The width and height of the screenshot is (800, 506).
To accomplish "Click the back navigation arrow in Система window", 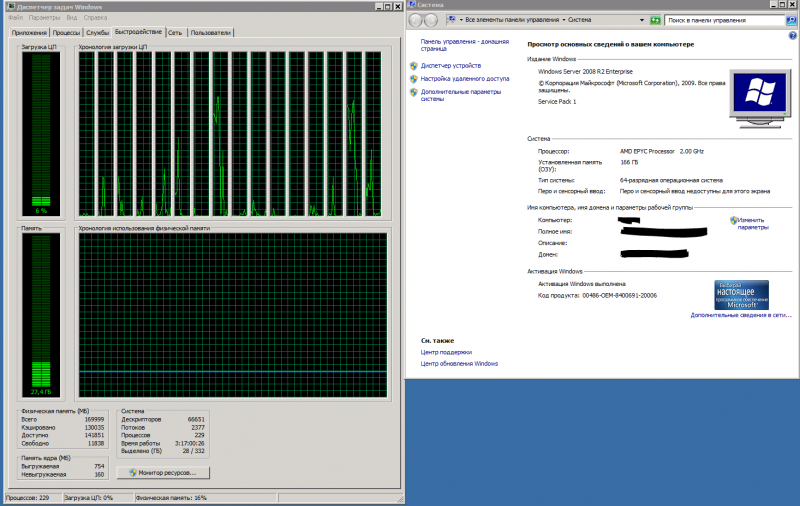I will coord(415,20).
